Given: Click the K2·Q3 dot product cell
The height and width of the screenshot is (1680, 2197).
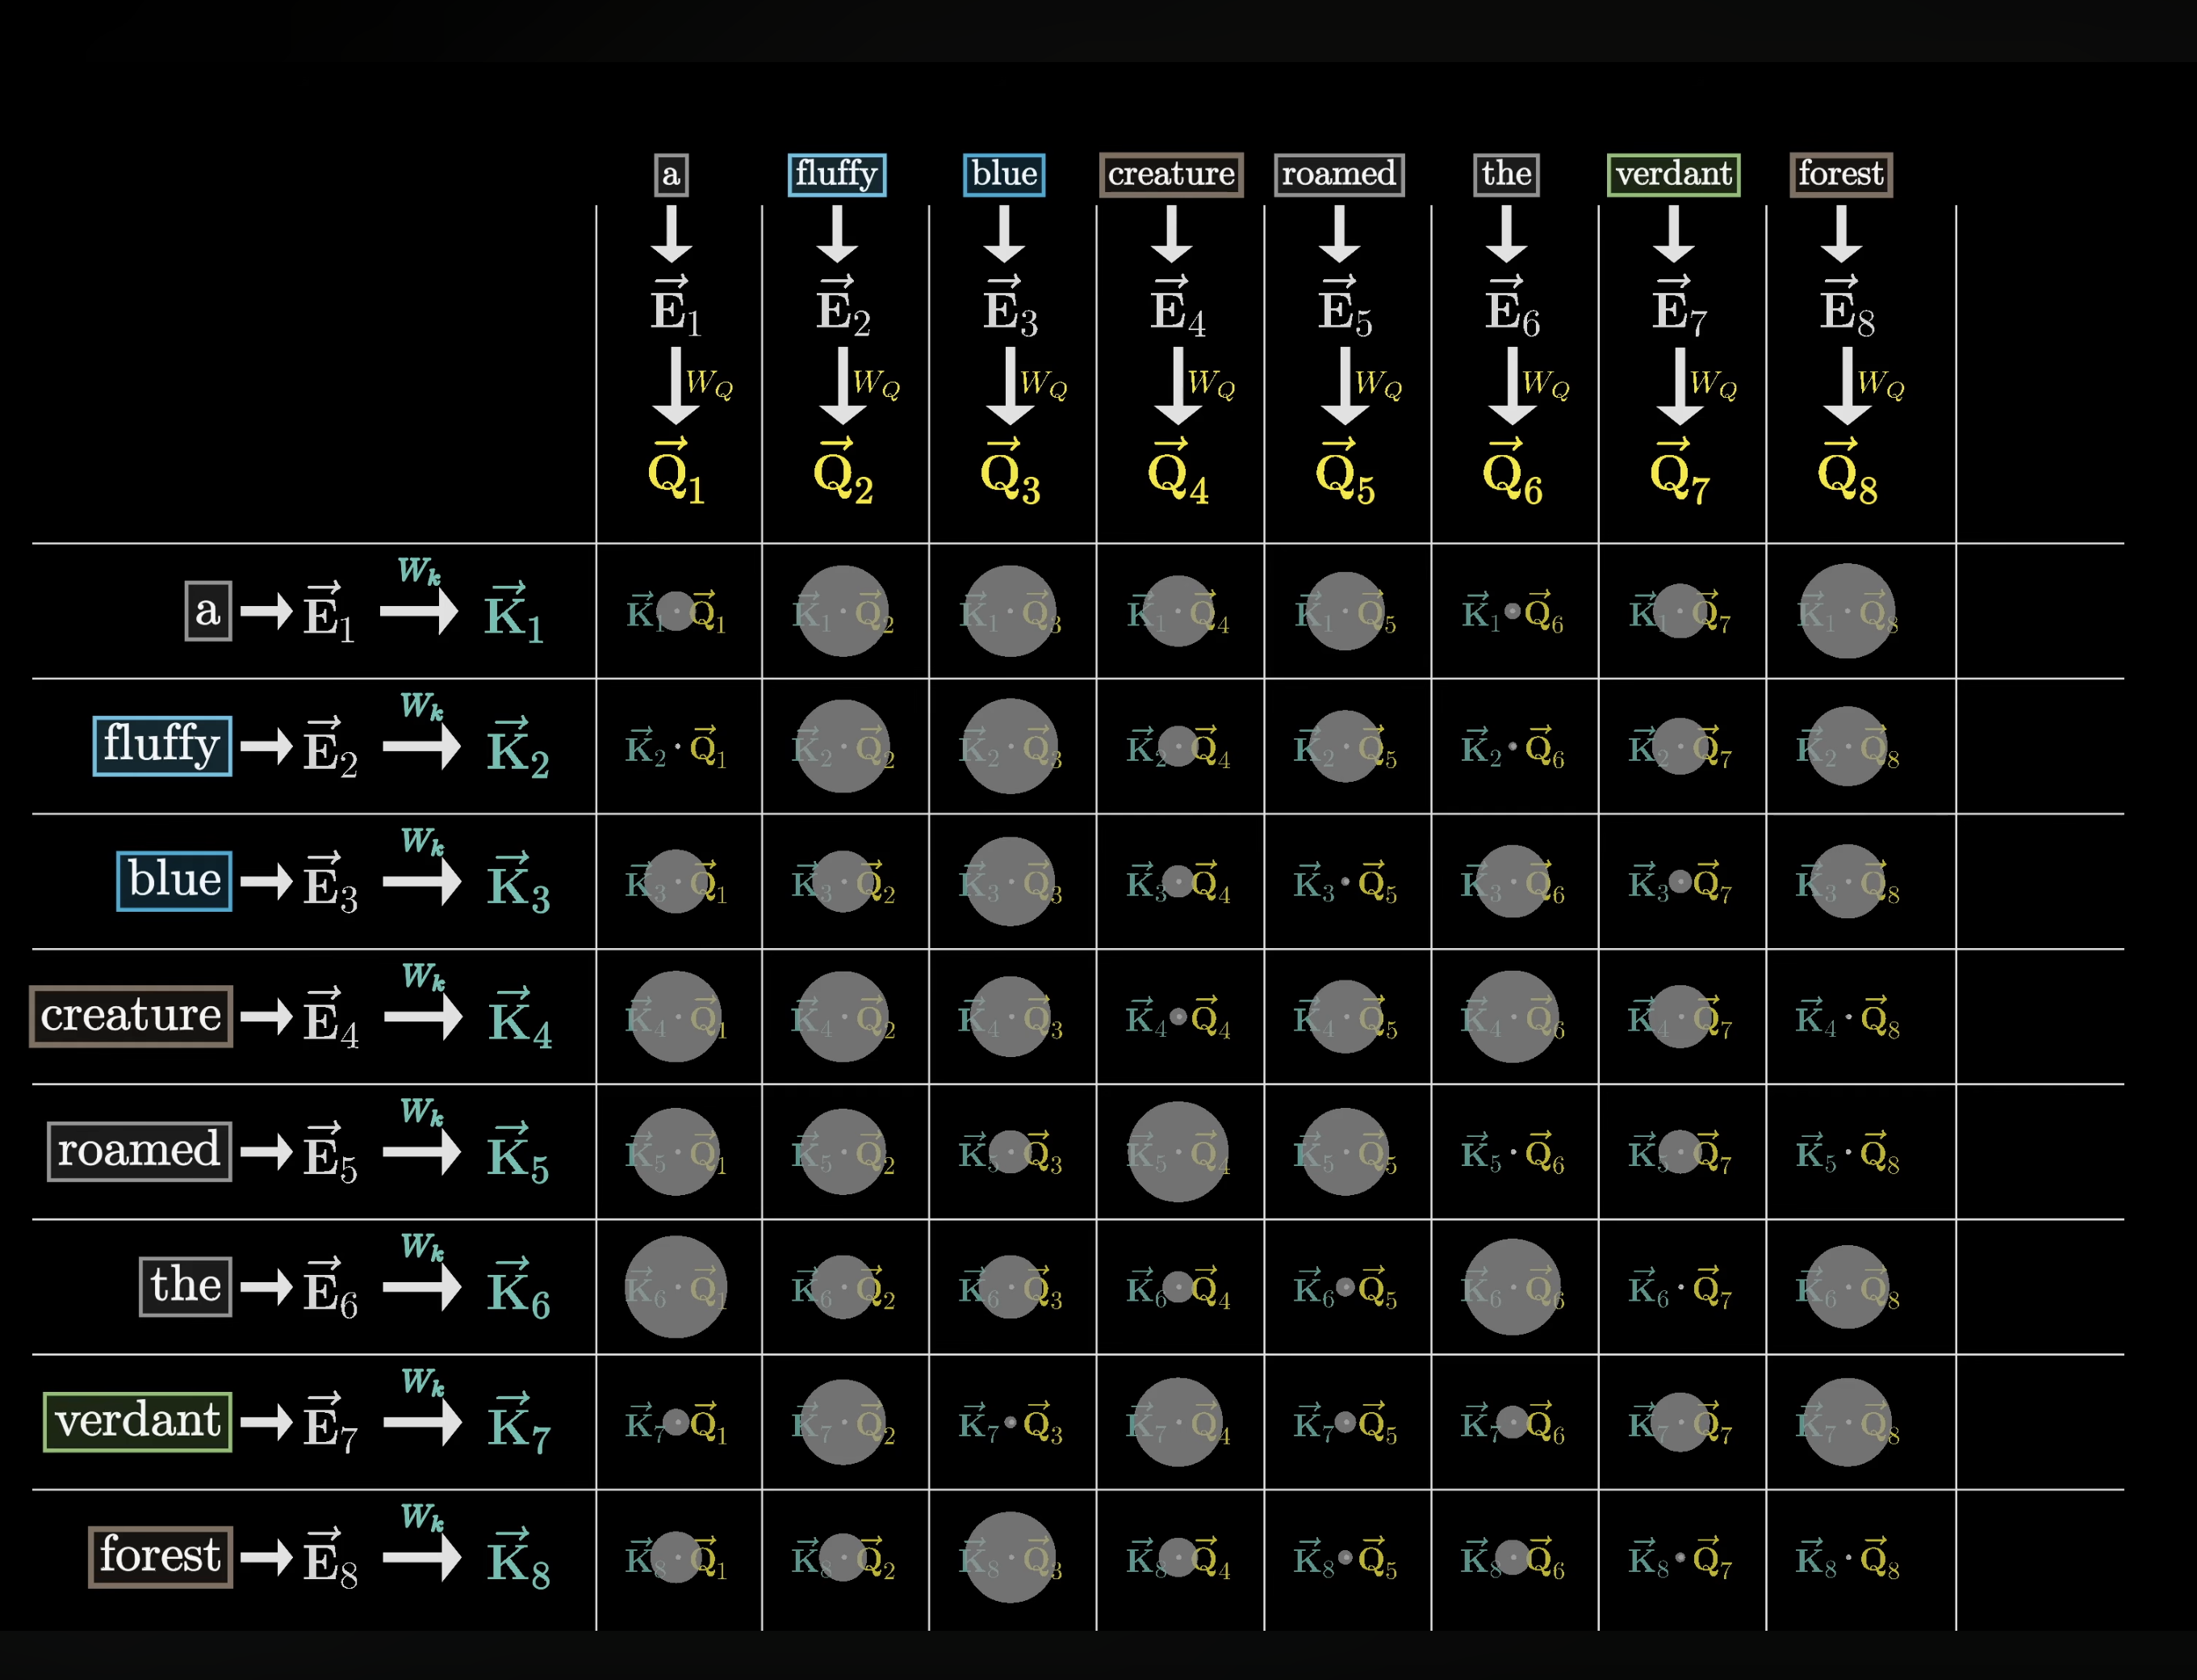Looking at the screenshot, I should [x=1010, y=746].
